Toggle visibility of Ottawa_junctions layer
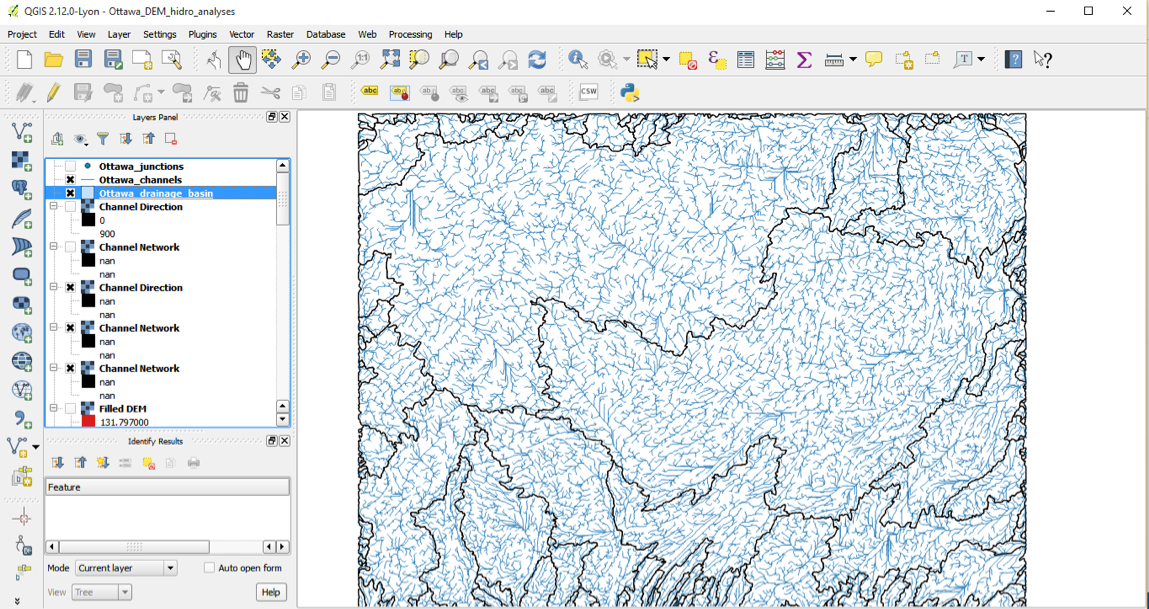 [x=71, y=166]
